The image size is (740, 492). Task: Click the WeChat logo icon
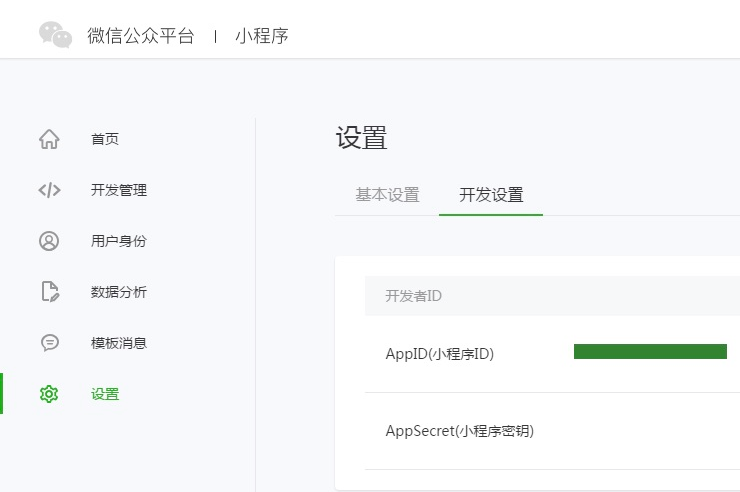(55, 35)
